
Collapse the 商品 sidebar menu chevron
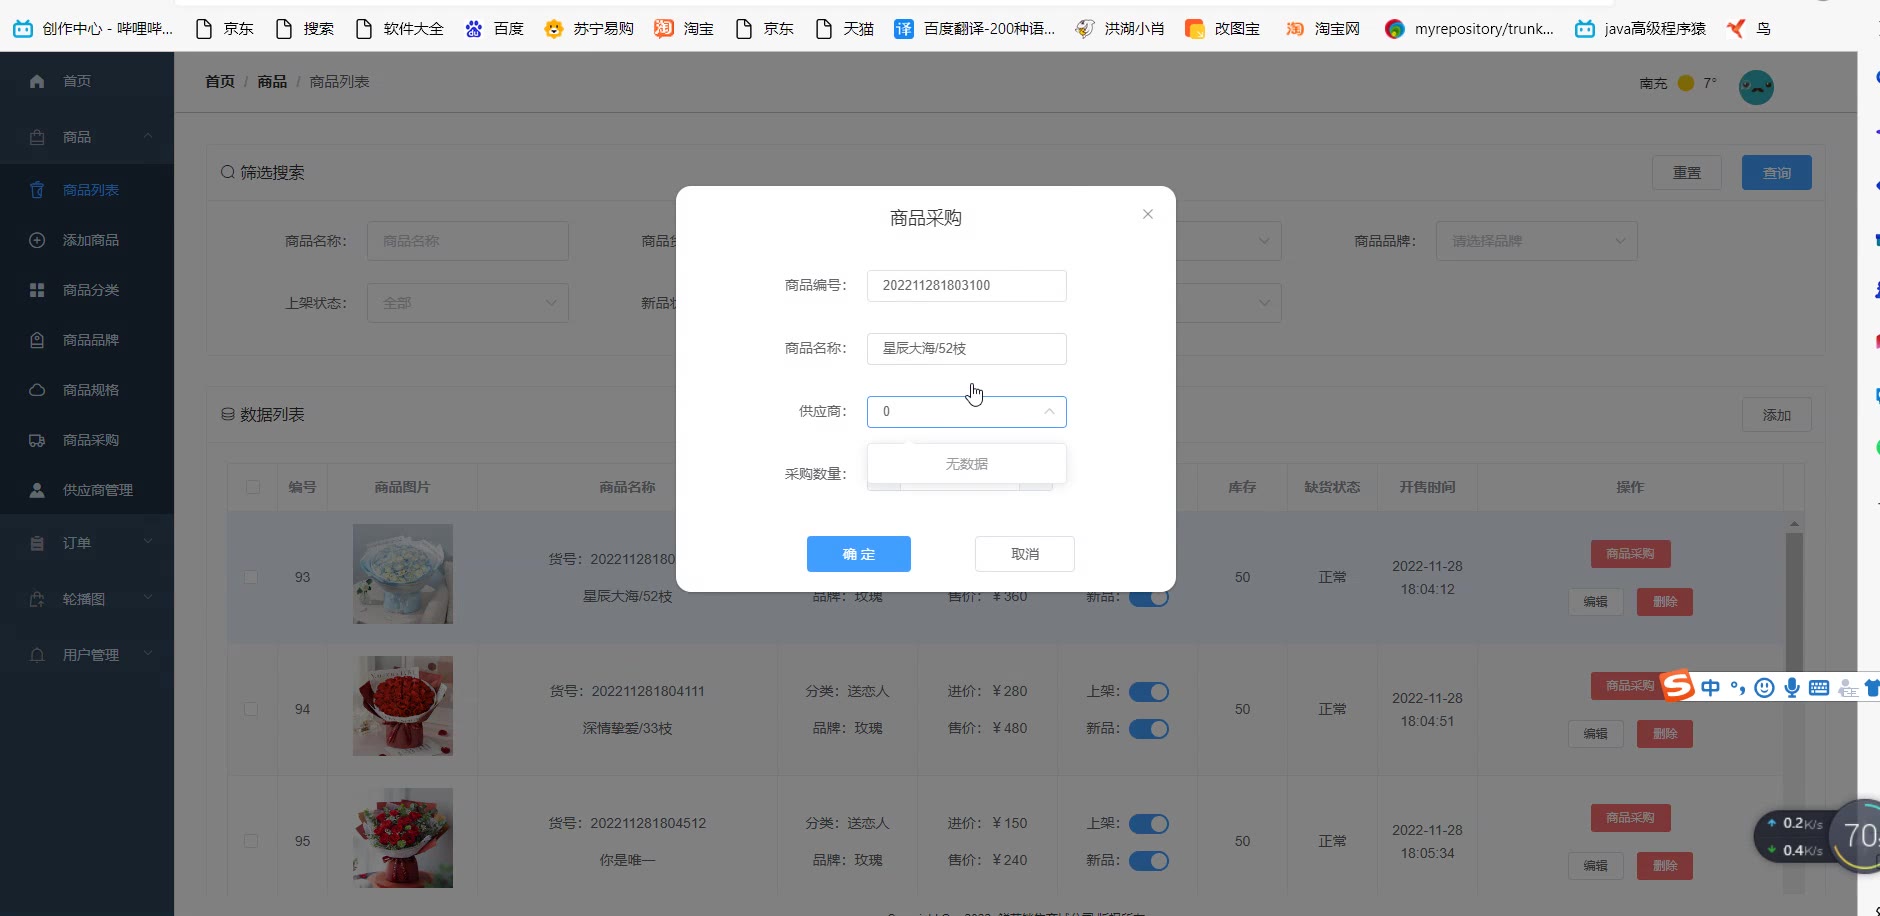coord(148,136)
